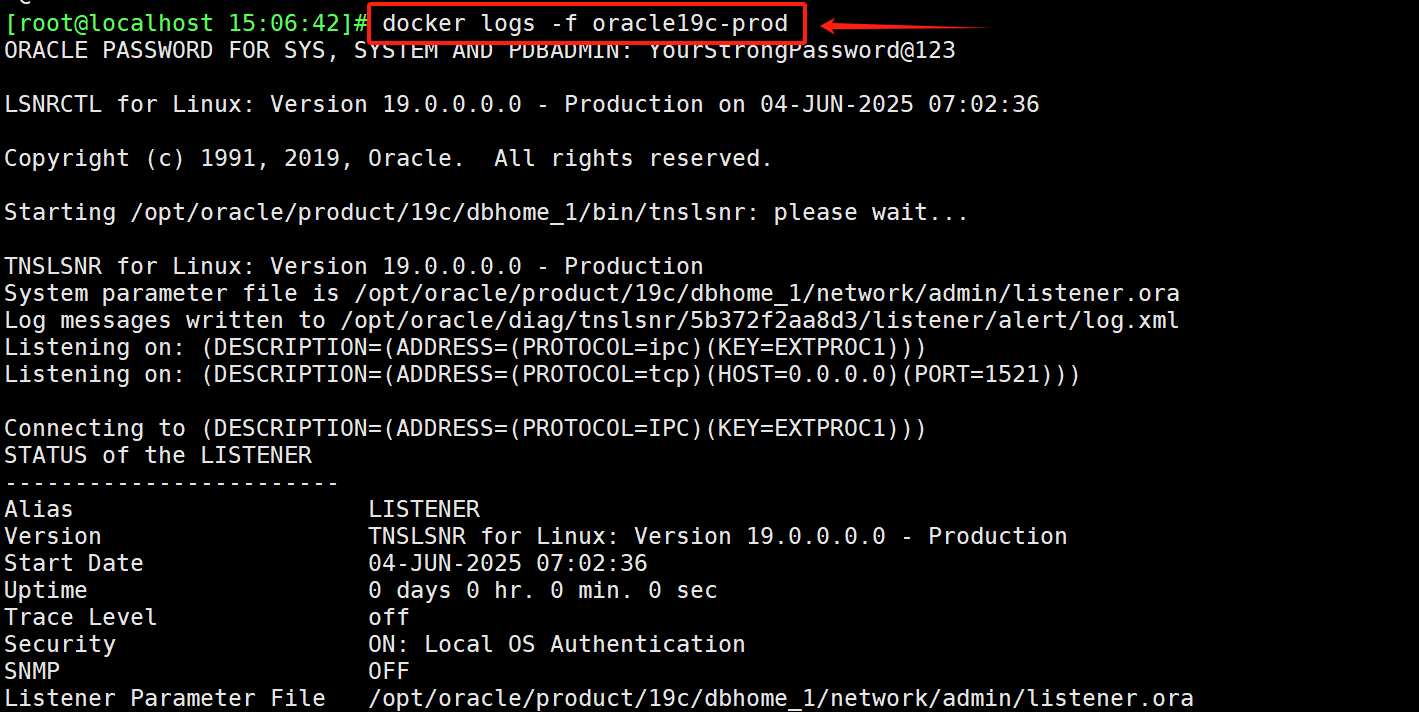This screenshot has width=1419, height=712.
Task: Click the password value 'YourStrongPassword@123'
Action: pyautogui.click(x=802, y=50)
